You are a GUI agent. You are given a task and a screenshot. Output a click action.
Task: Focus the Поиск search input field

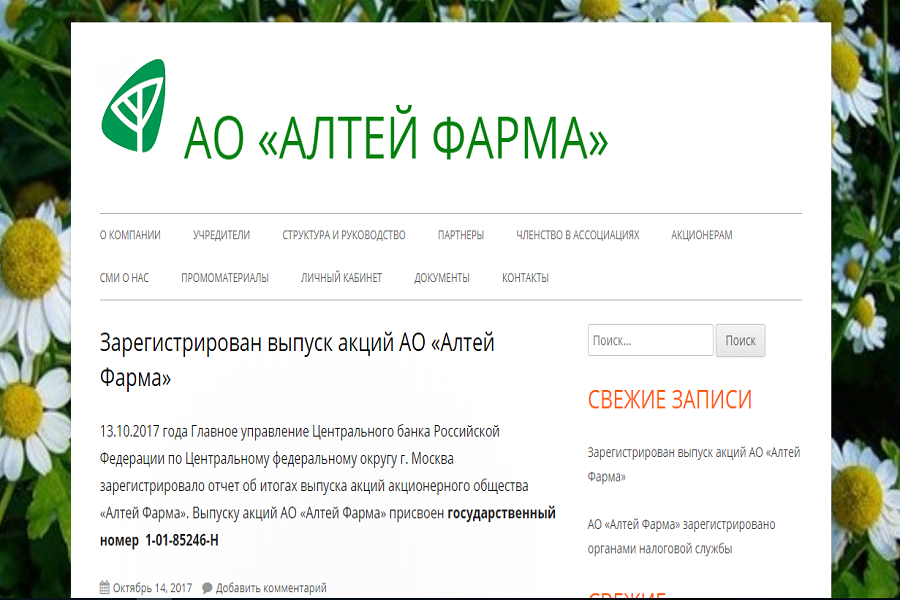click(650, 340)
